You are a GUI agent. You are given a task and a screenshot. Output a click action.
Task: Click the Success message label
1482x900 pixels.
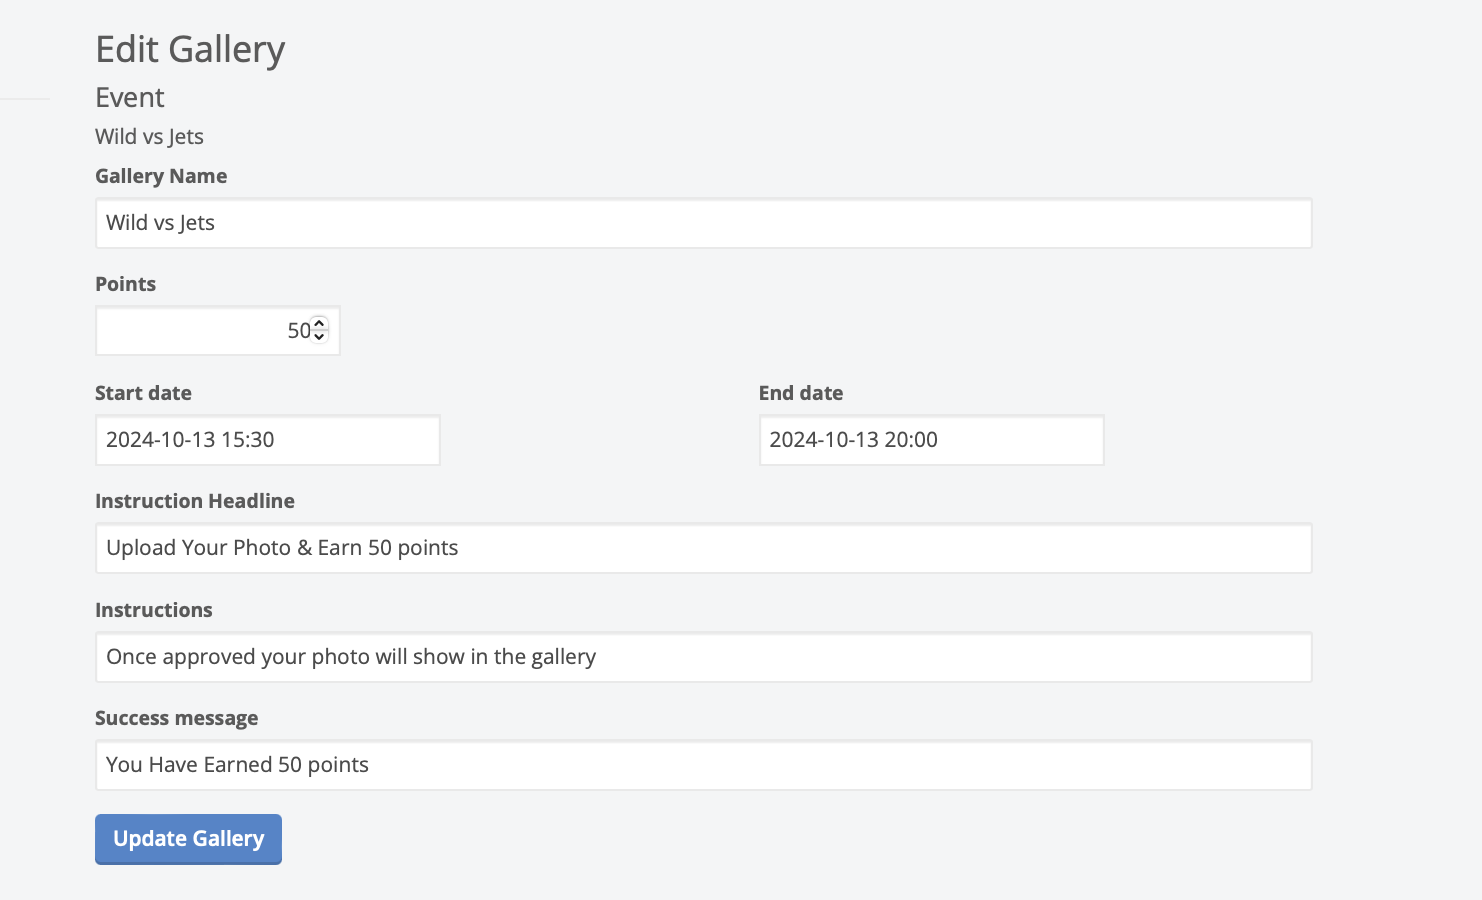(x=176, y=718)
